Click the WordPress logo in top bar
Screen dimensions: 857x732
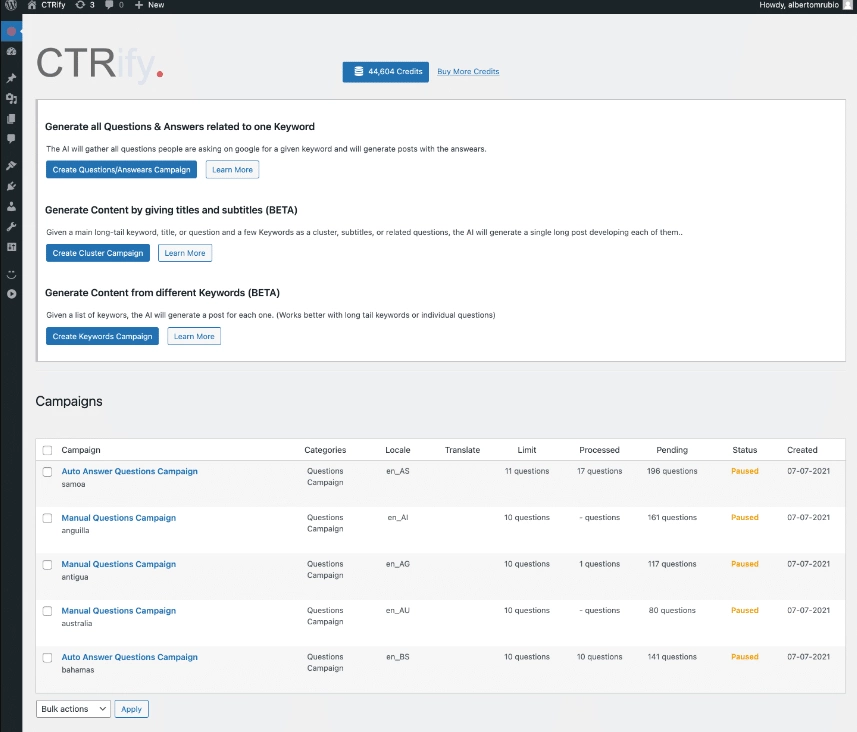pyautogui.click(x=10, y=5)
